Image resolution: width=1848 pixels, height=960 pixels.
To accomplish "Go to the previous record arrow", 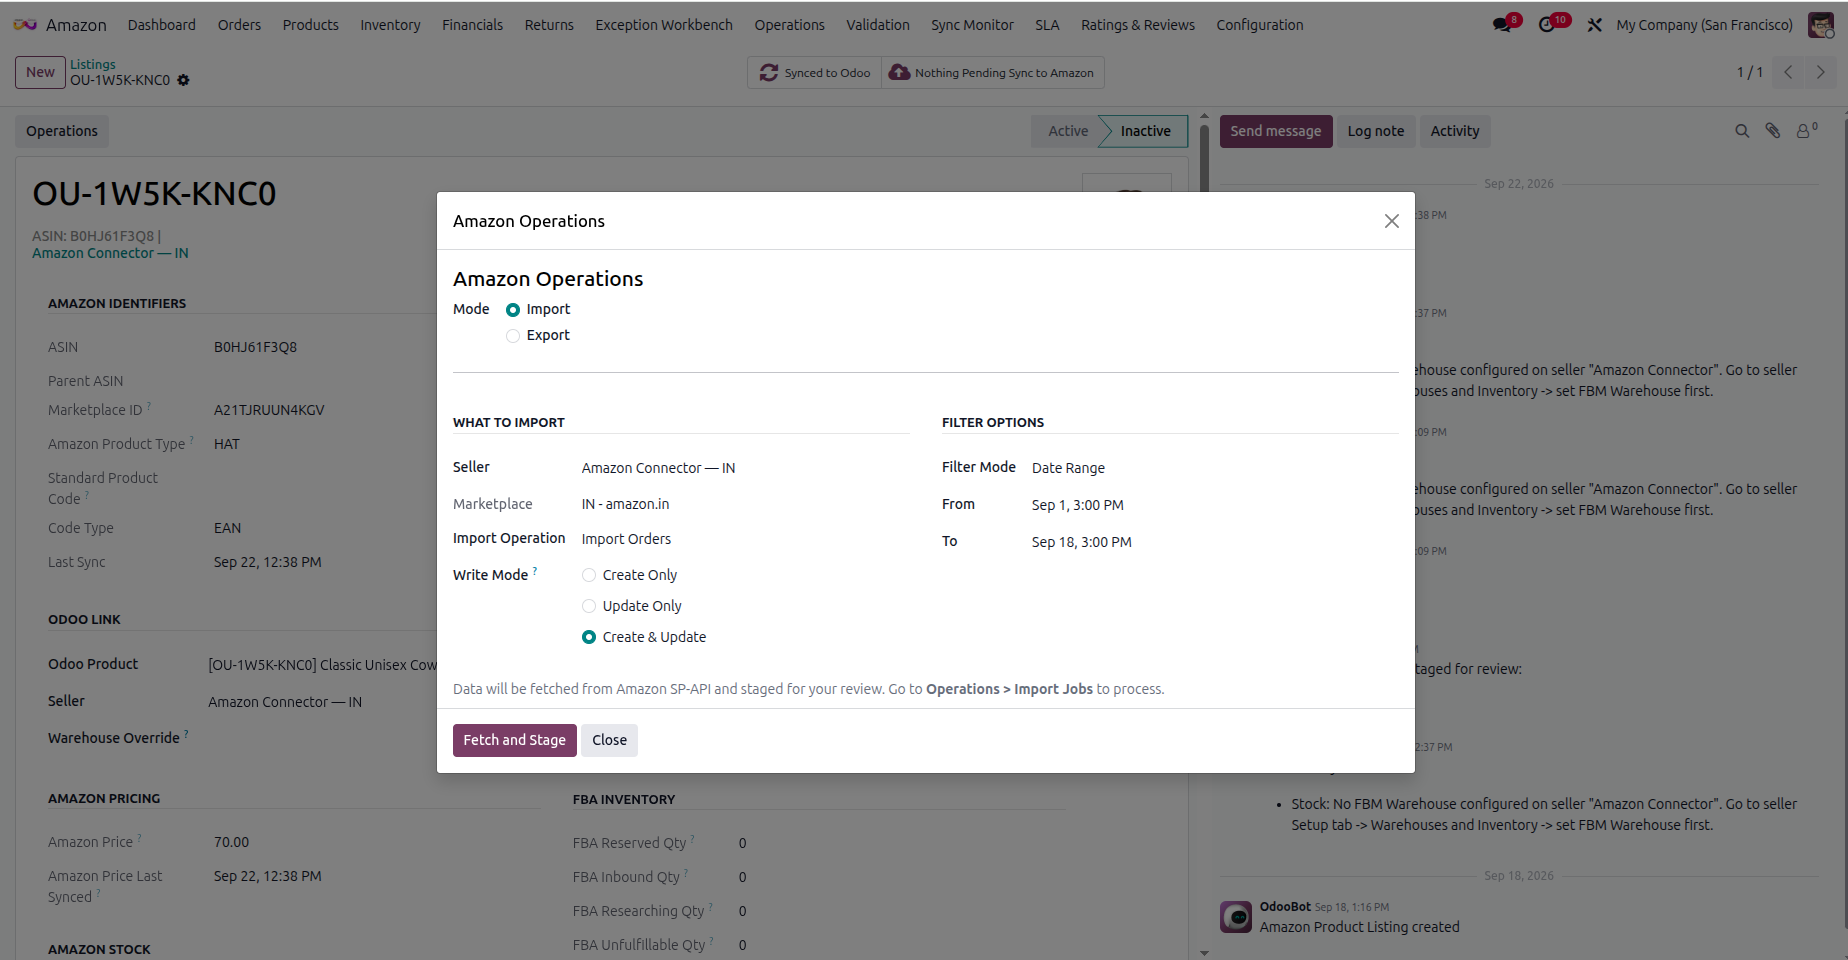I will tap(1788, 72).
